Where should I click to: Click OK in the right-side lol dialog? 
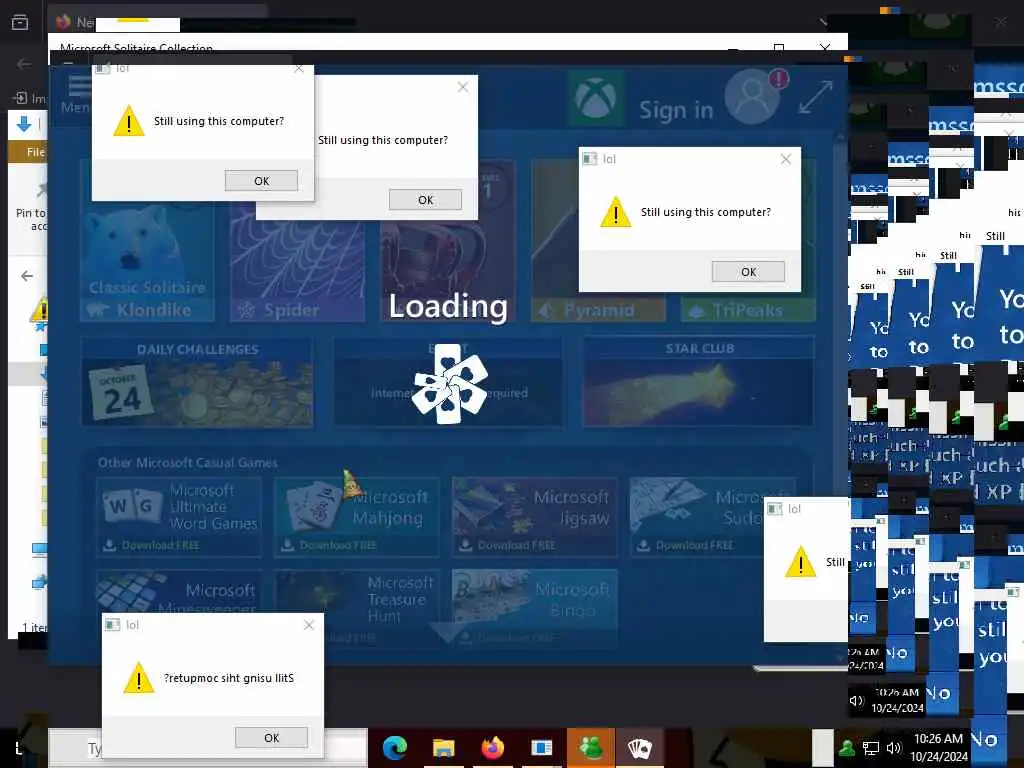tap(748, 272)
